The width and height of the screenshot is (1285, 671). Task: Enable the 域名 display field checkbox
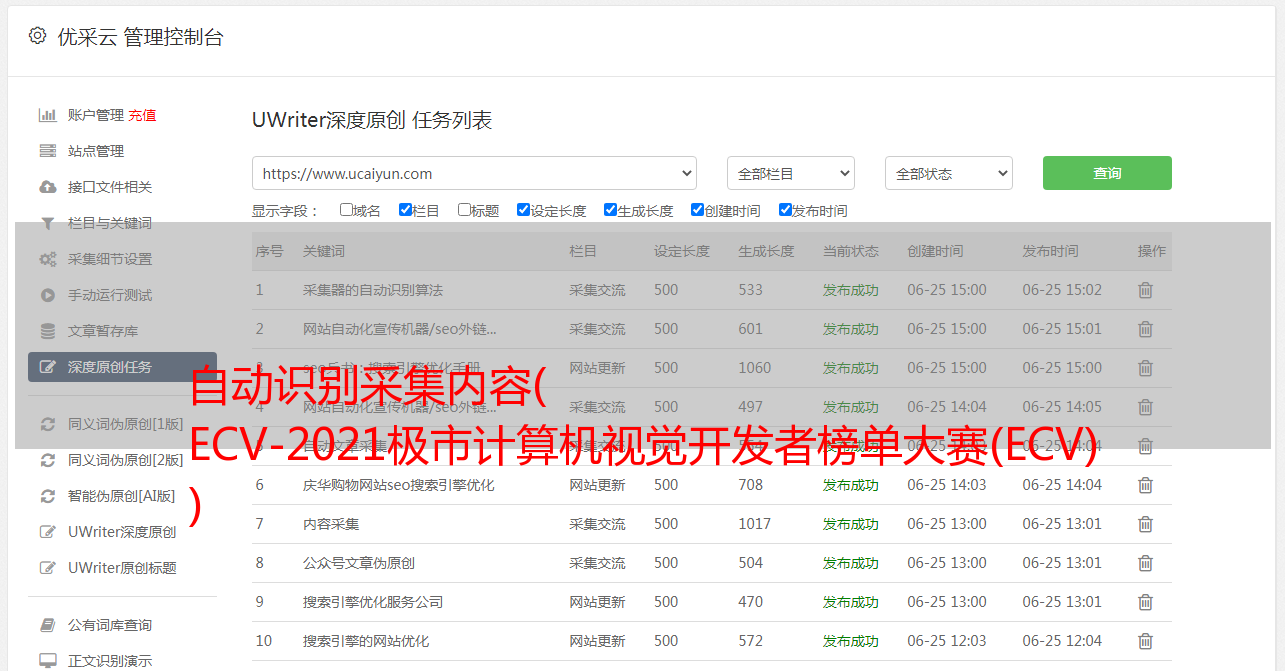pyautogui.click(x=346, y=210)
